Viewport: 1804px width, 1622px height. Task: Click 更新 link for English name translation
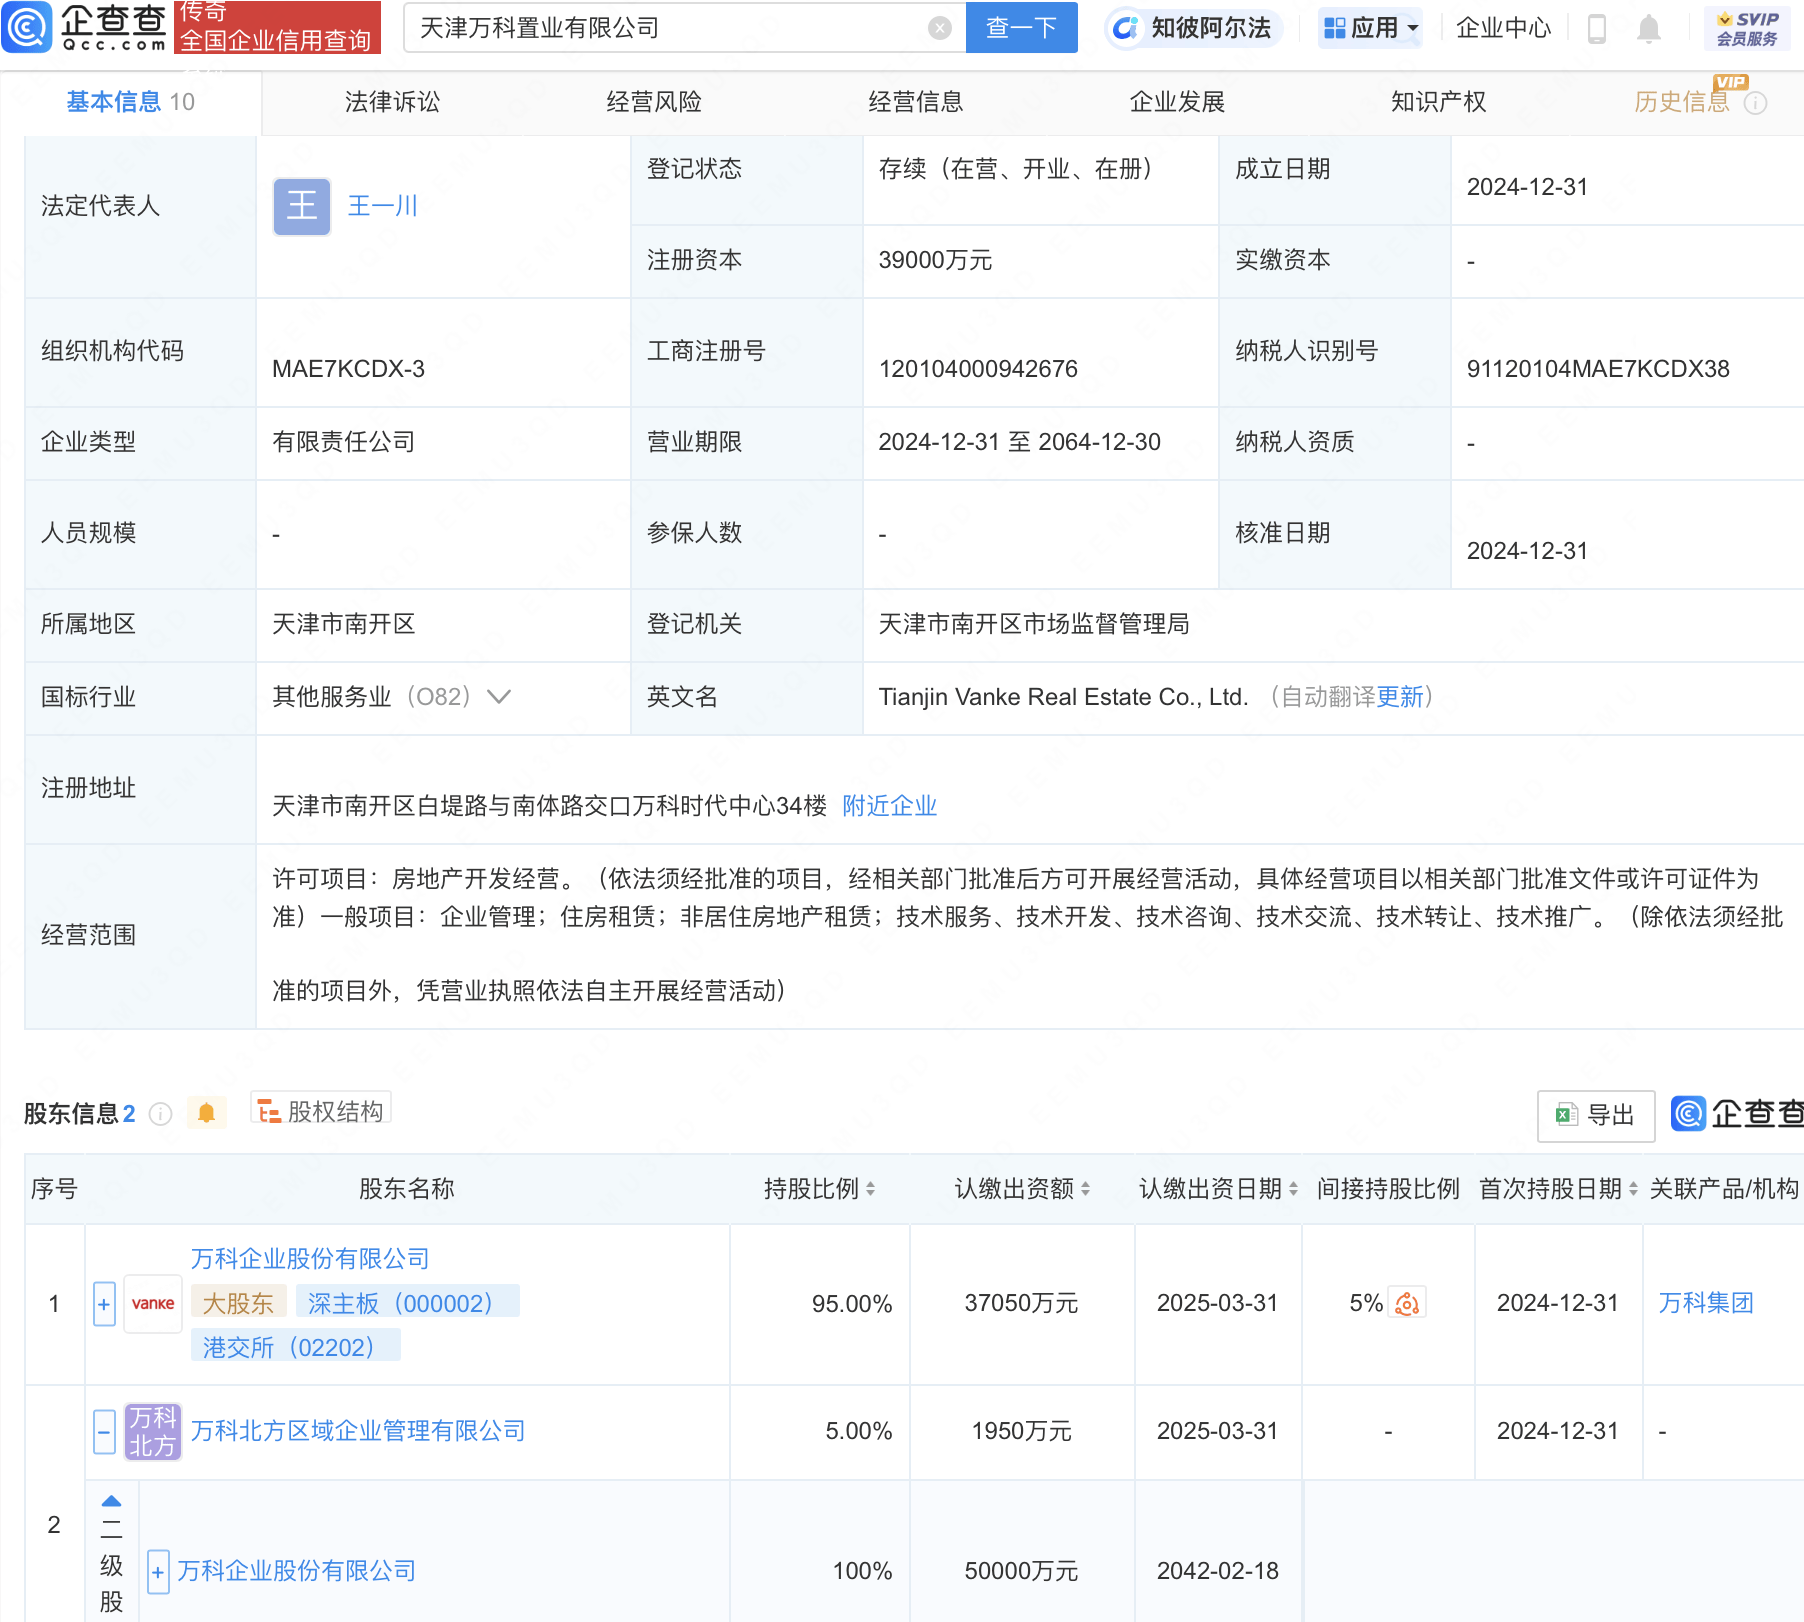1400,697
